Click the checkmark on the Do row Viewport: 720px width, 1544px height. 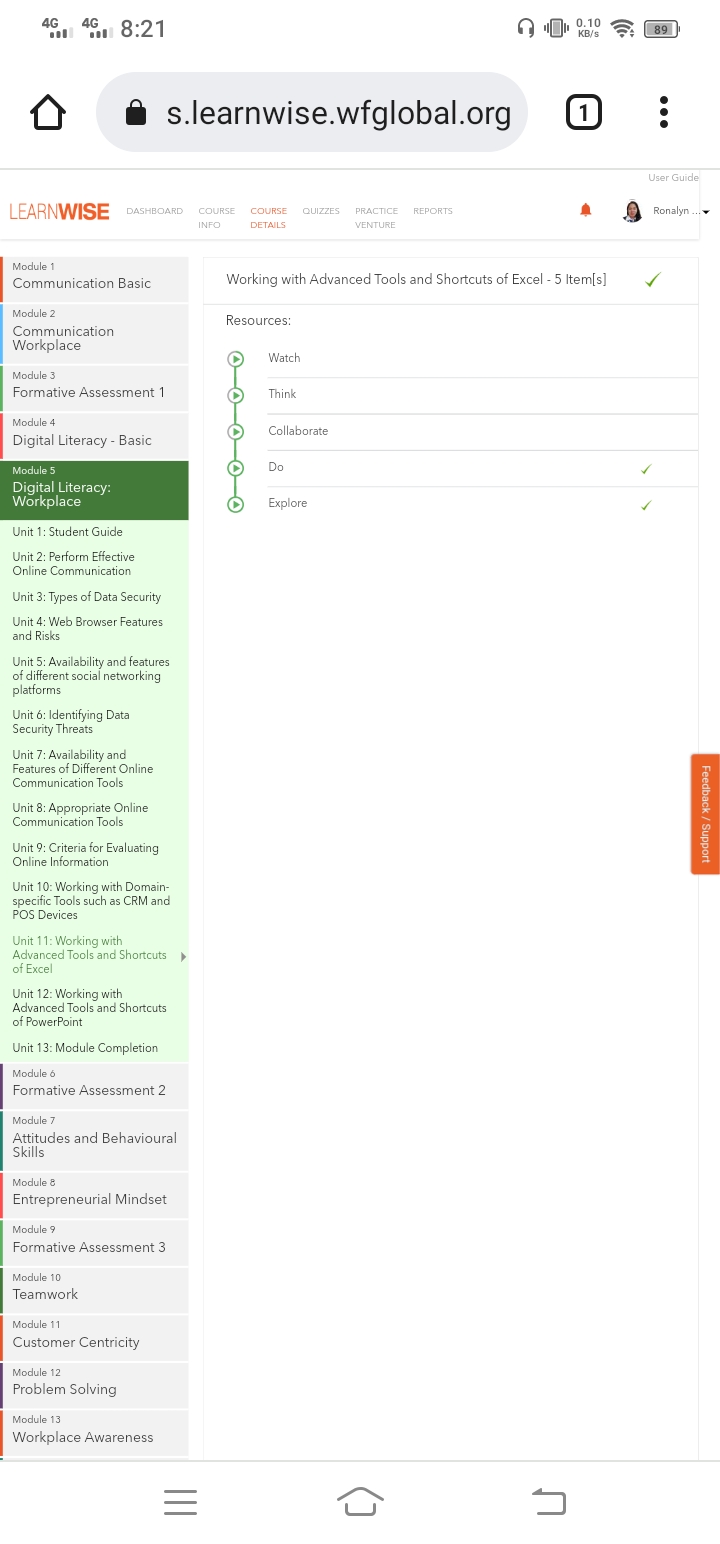point(646,468)
